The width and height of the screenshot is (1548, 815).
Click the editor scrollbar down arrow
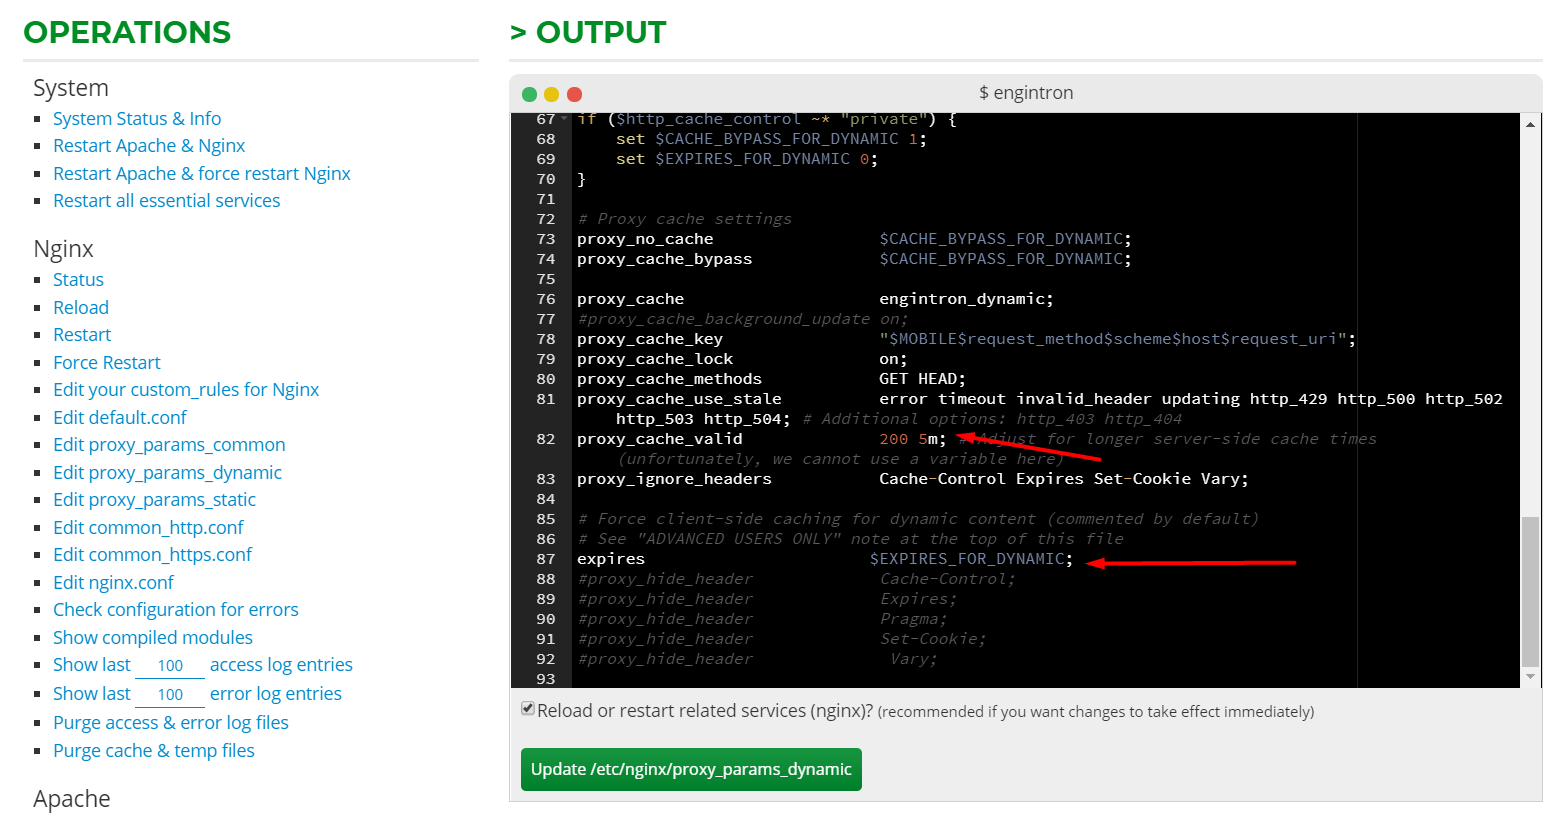pos(1530,677)
